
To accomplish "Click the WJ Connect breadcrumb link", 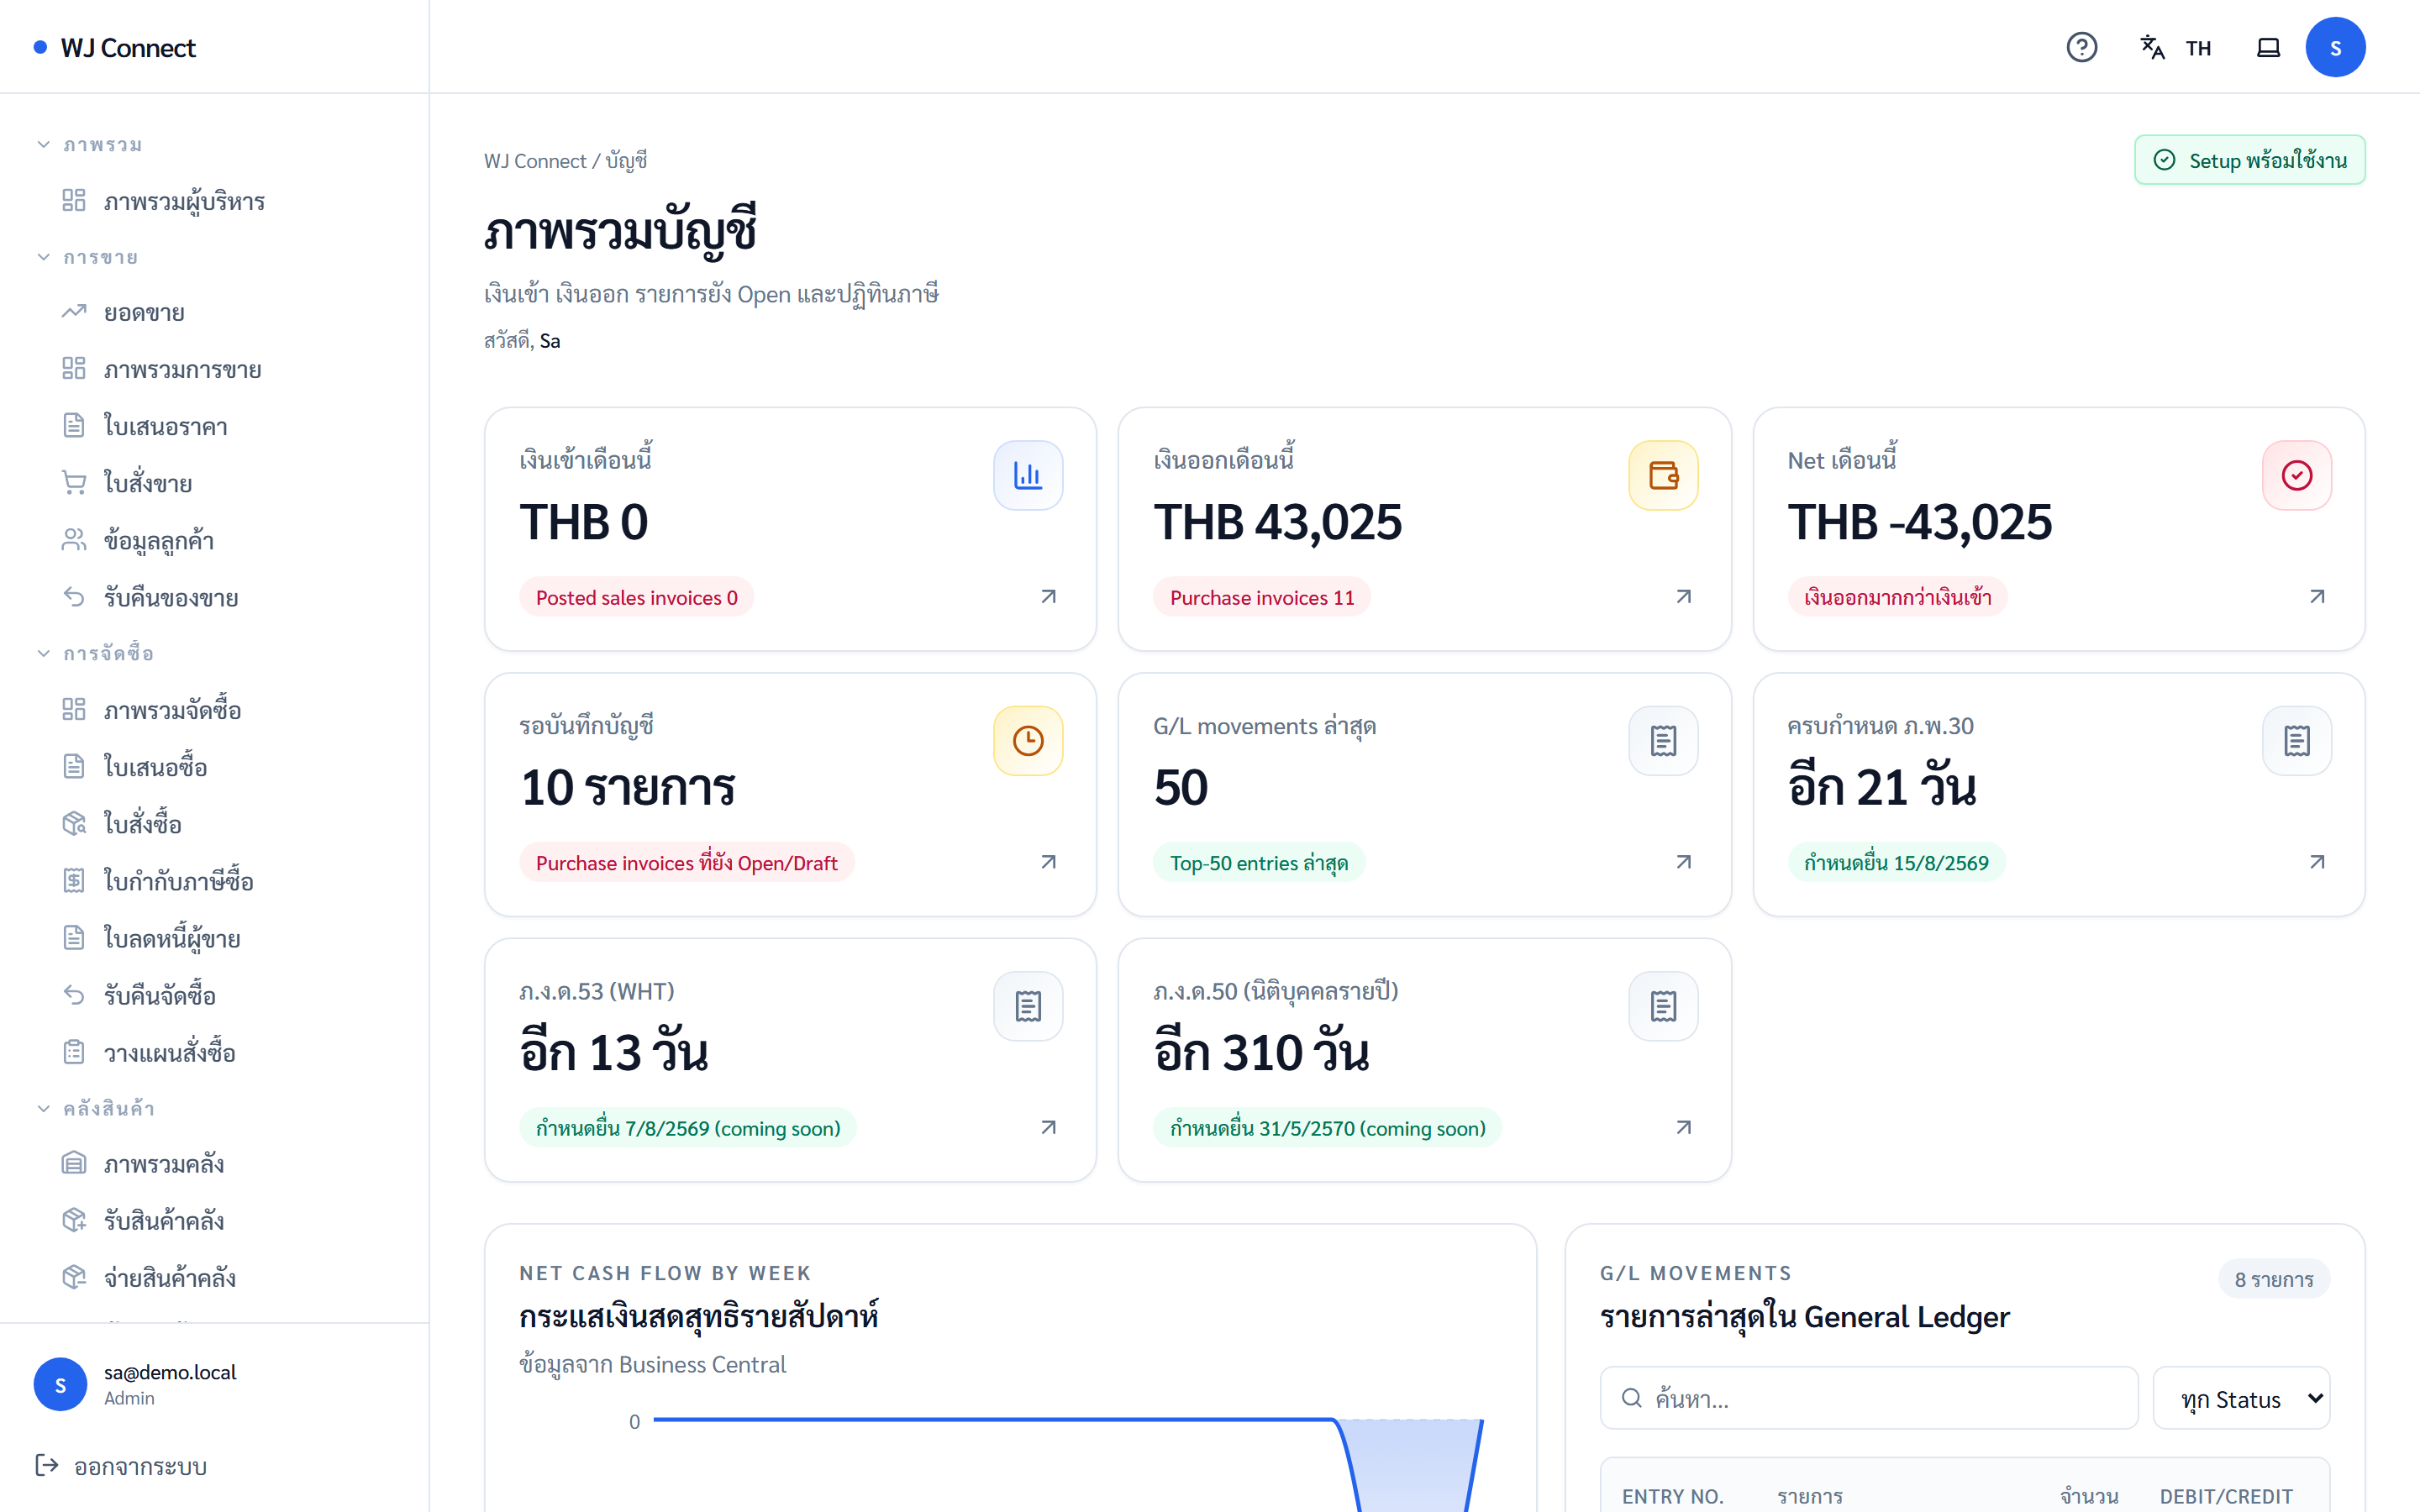I will coord(535,161).
